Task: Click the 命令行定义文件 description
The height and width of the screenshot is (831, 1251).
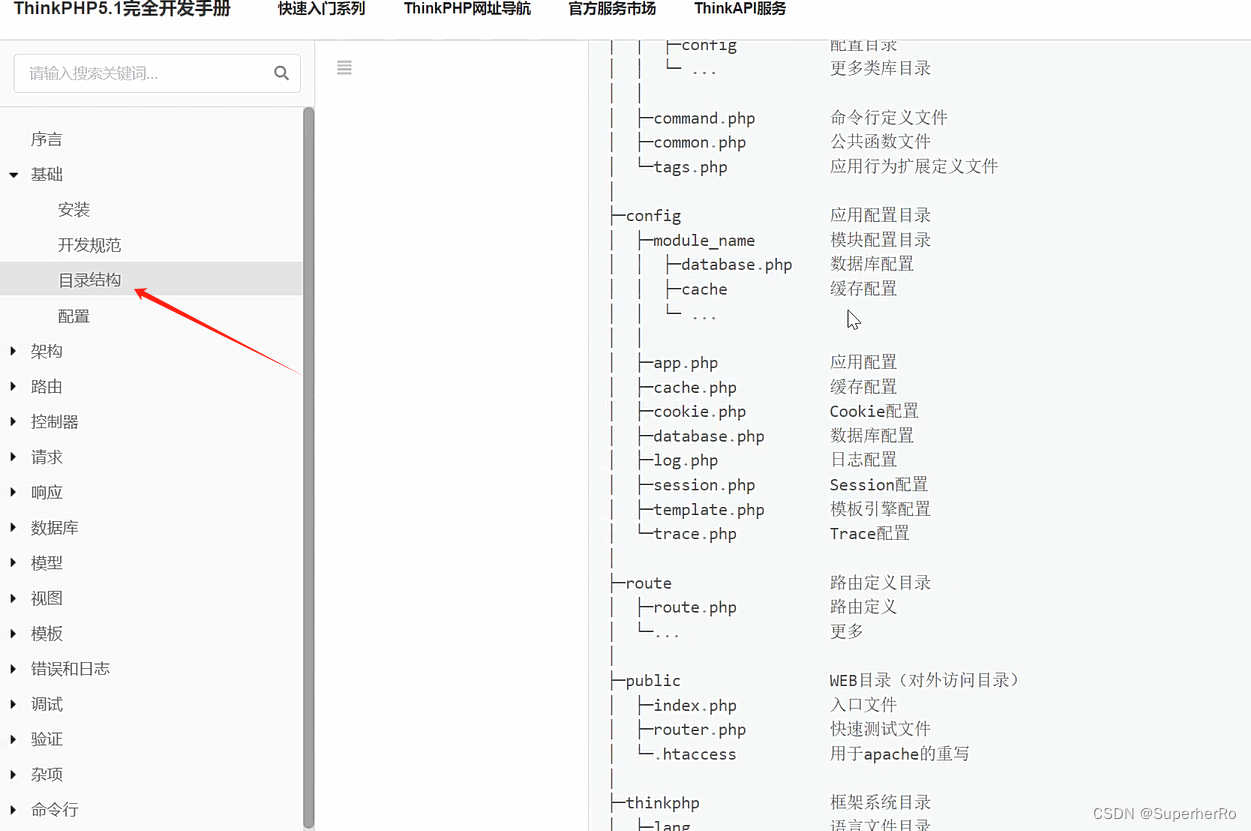Action: point(888,118)
